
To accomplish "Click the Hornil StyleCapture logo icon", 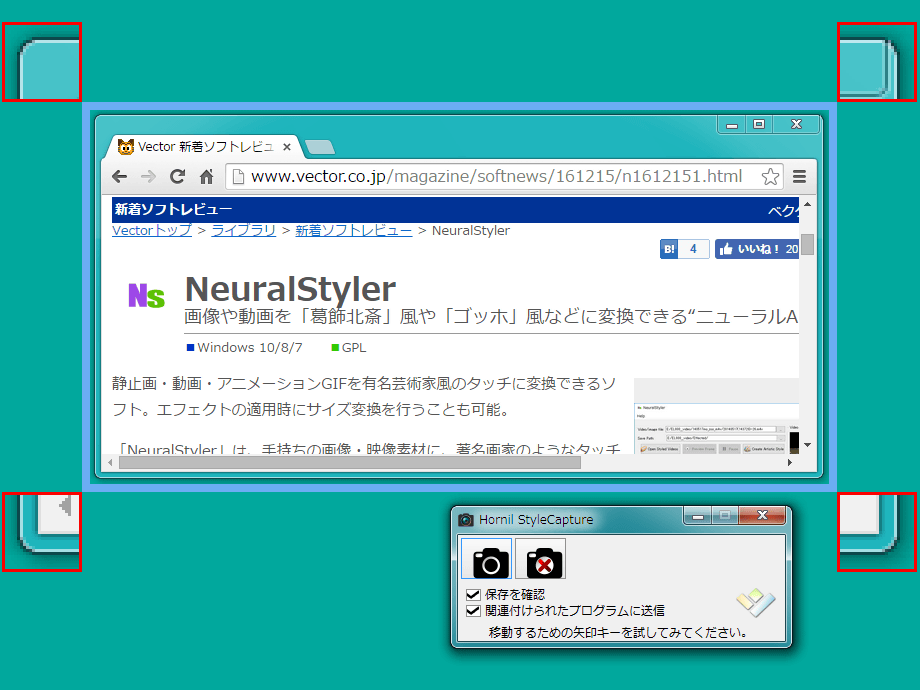I will pos(756,603).
